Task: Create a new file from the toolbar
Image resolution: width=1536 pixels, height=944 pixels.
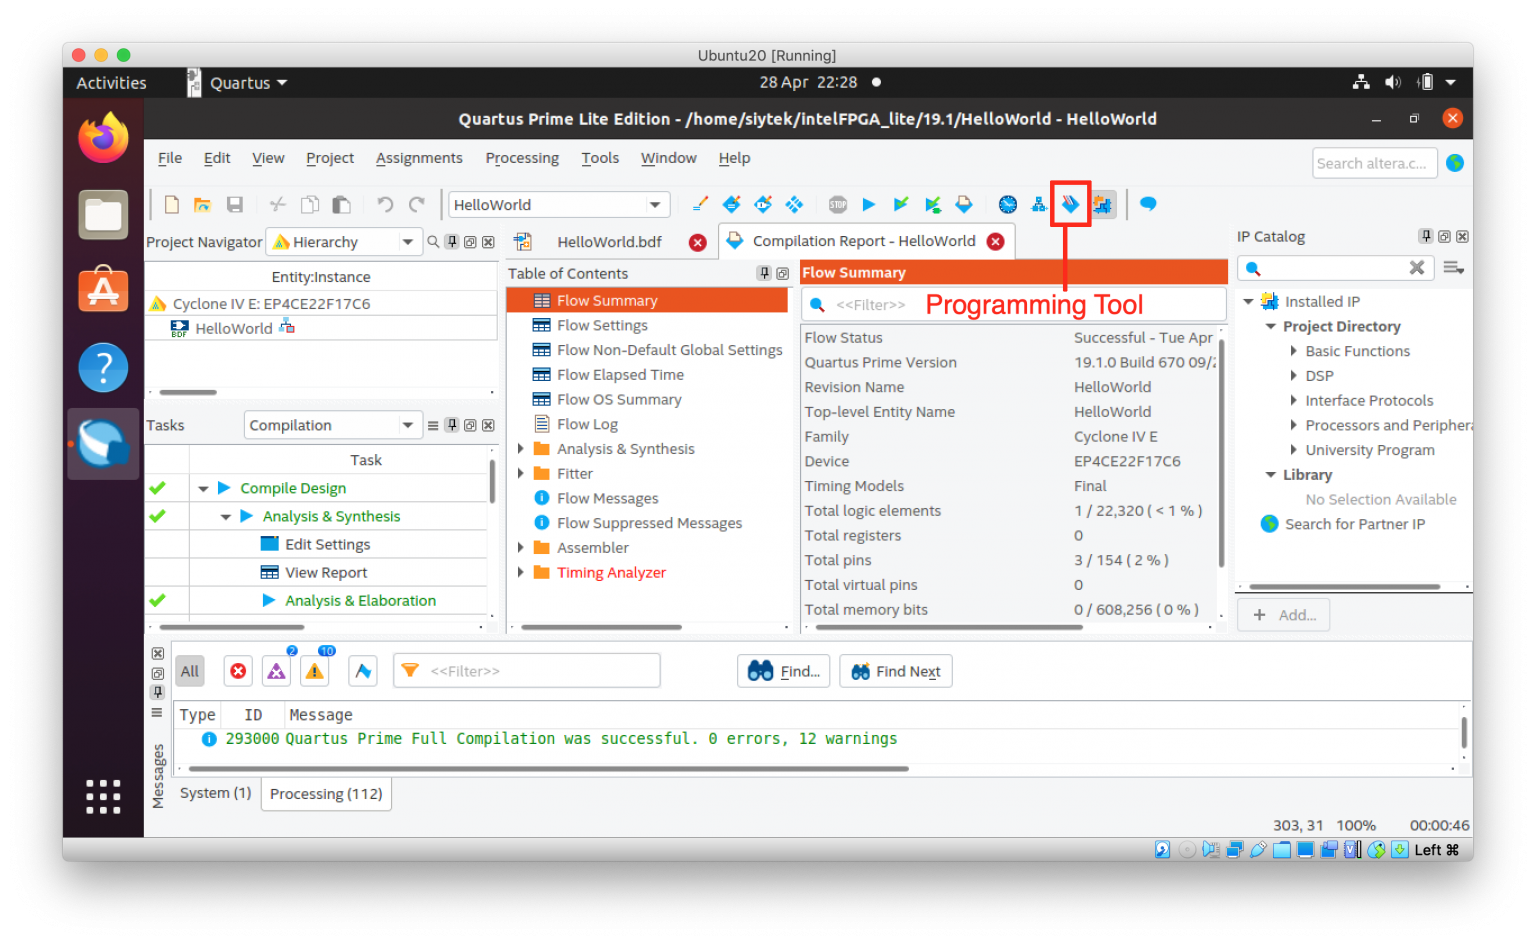Action: [x=171, y=203]
